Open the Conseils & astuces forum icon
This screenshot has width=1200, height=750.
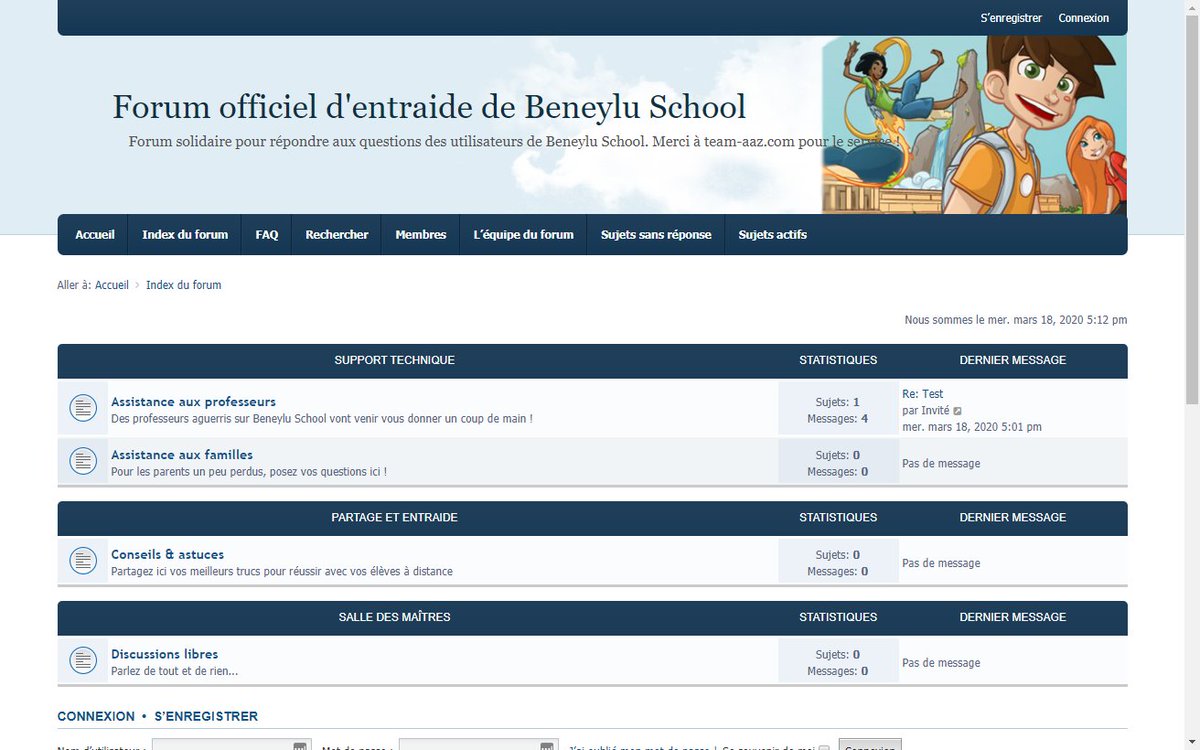[x=83, y=561]
